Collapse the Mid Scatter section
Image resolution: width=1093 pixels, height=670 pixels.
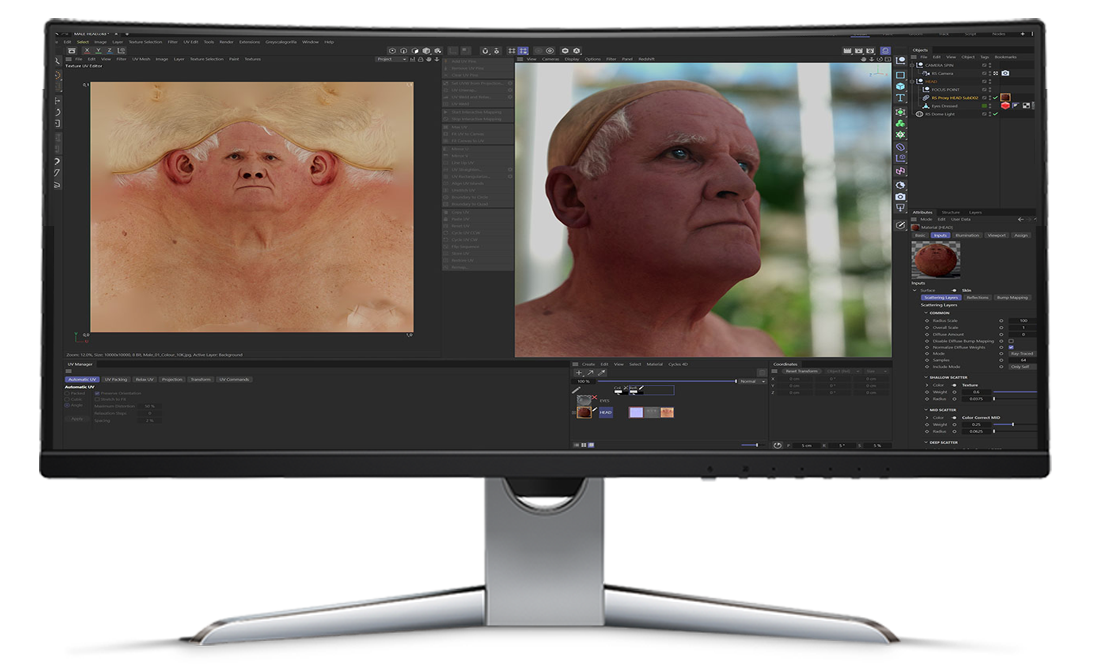(x=926, y=410)
